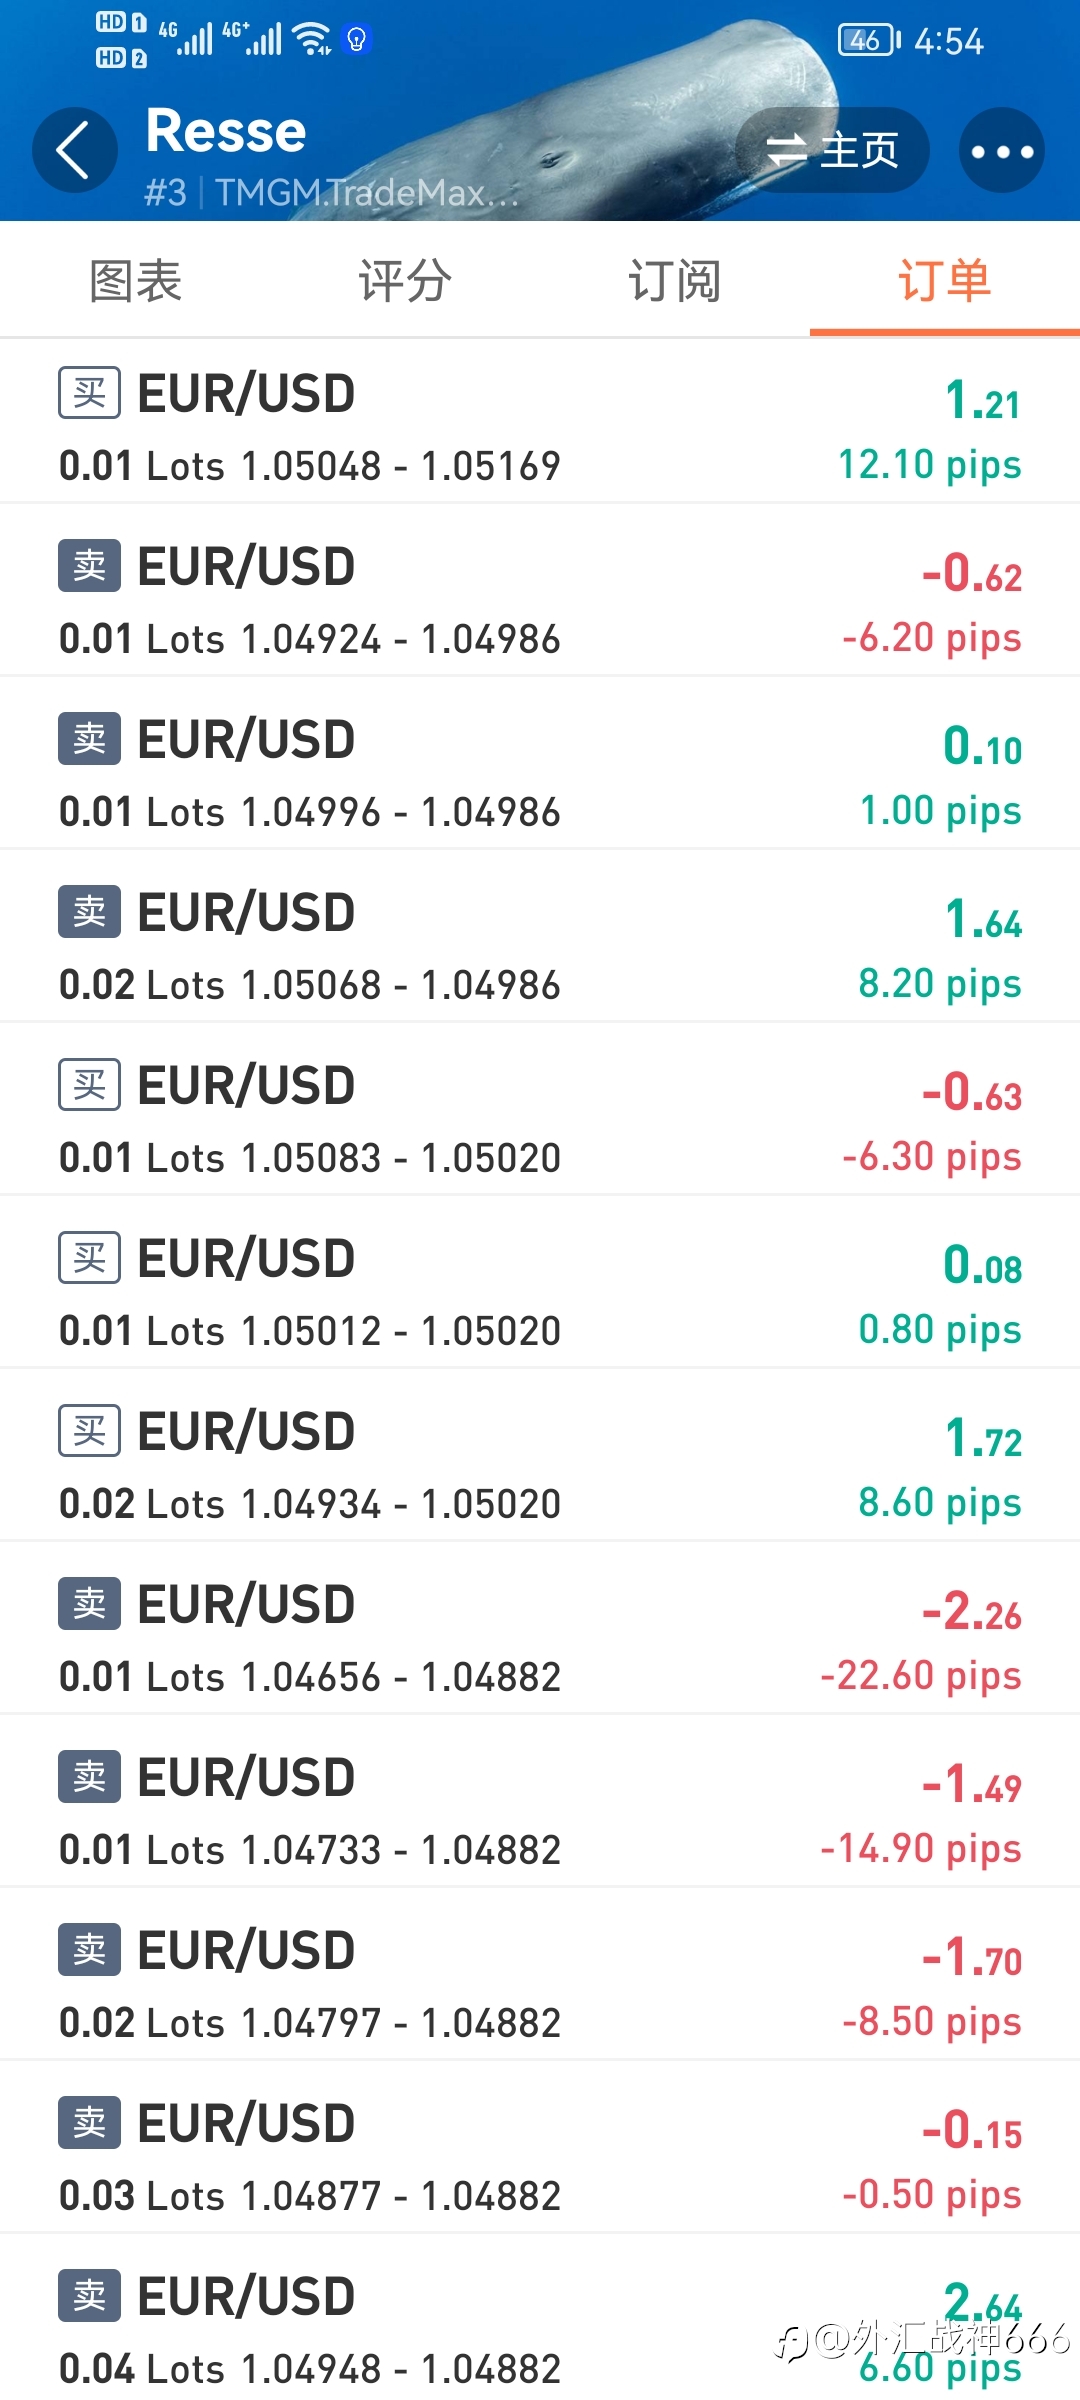The image size is (1080, 2400).
Task: Tap the 买 icon on the 1.04934 order
Action: coord(89,1431)
